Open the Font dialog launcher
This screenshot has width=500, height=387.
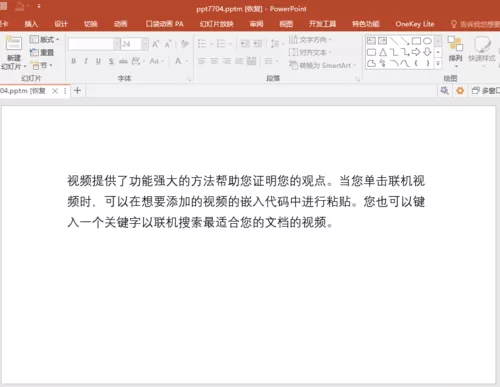(x=189, y=79)
